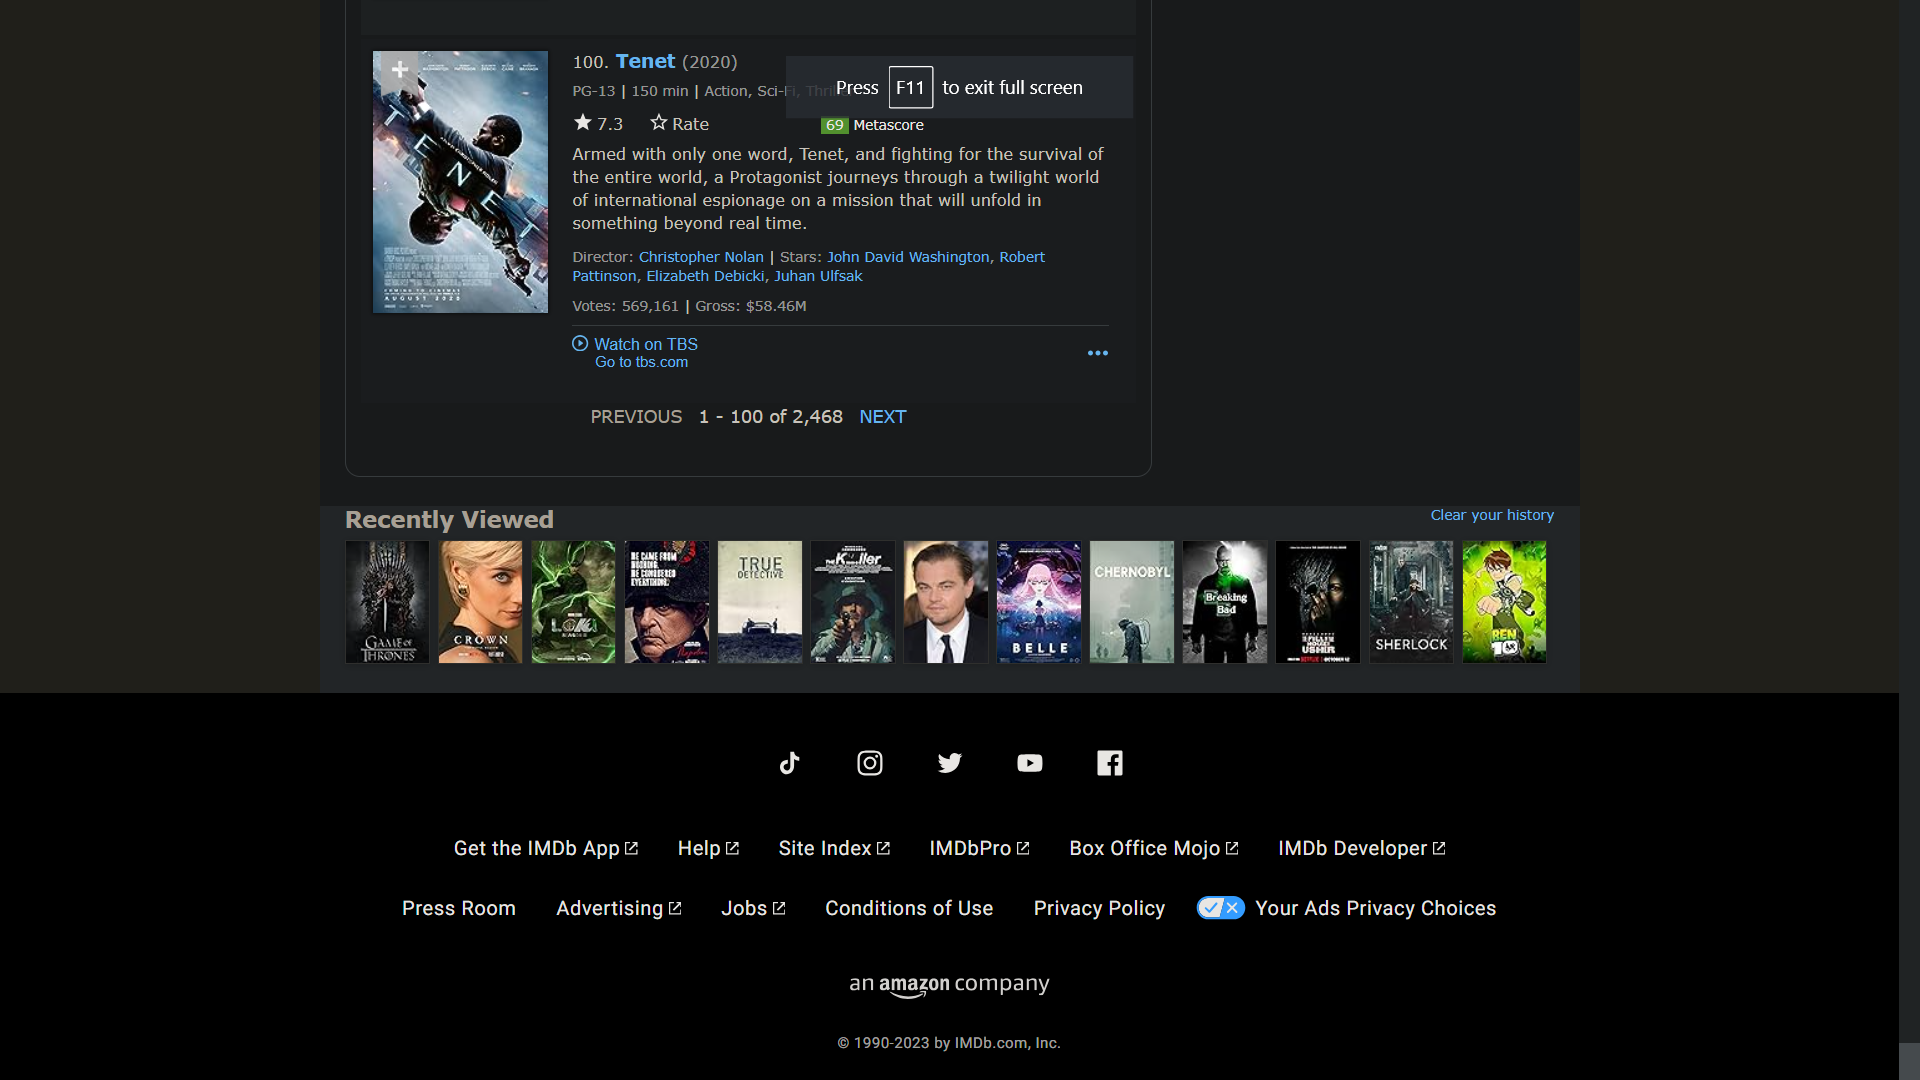The image size is (1920, 1080).
Task: Open Advertising footer link
Action: click(x=619, y=908)
